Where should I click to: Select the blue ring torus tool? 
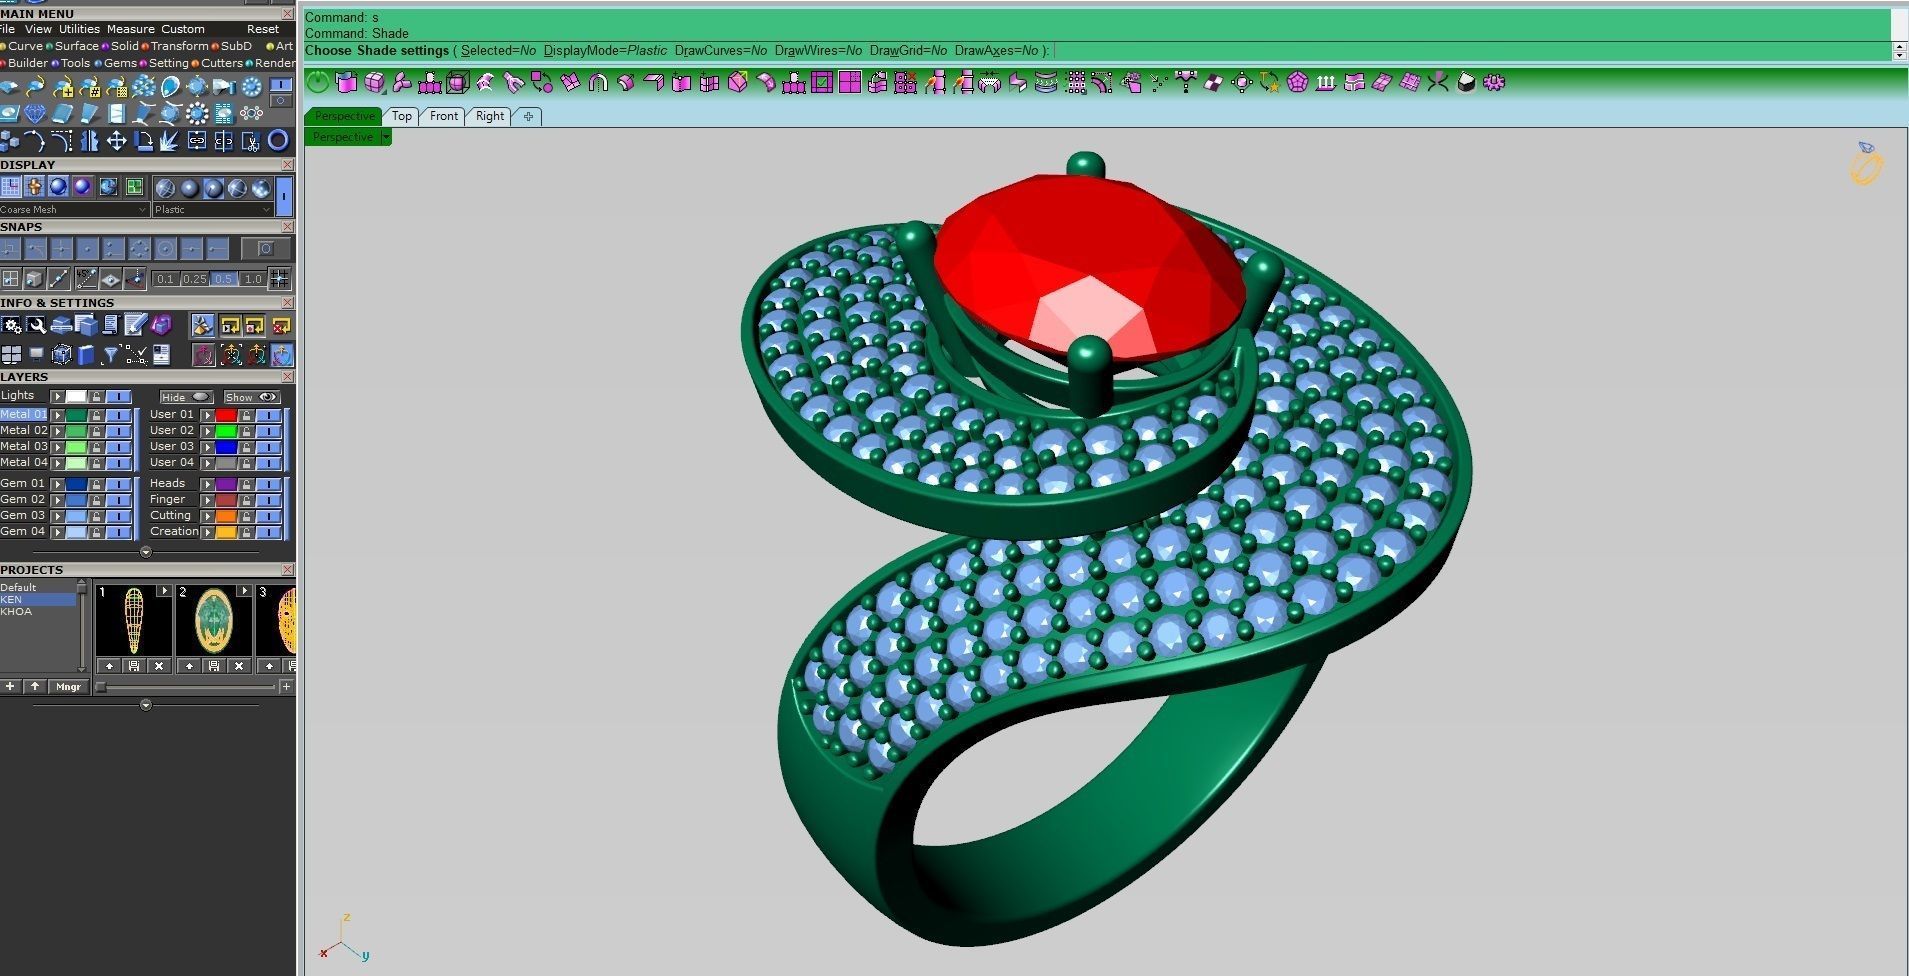click(x=278, y=140)
